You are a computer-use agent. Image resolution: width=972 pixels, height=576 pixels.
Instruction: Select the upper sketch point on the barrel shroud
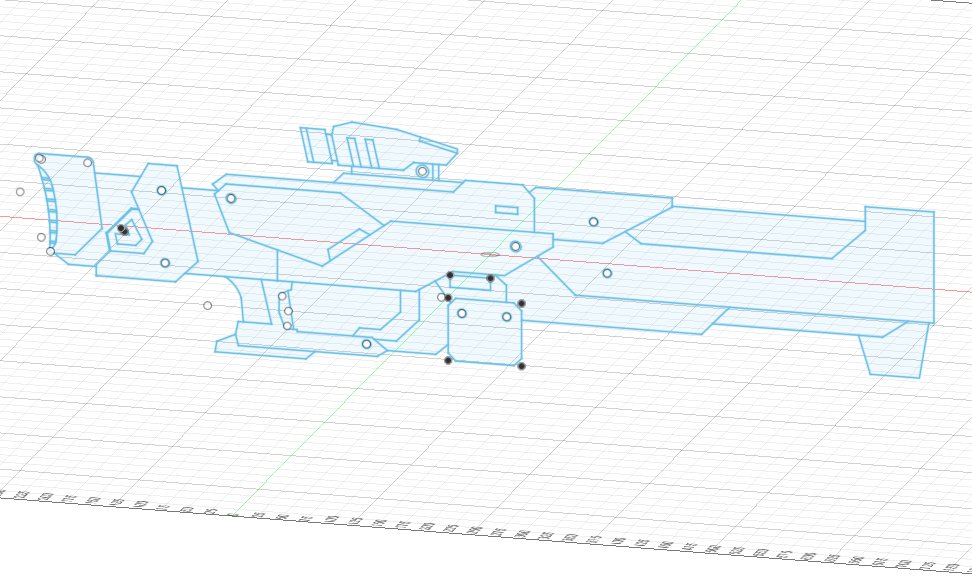pos(593,221)
